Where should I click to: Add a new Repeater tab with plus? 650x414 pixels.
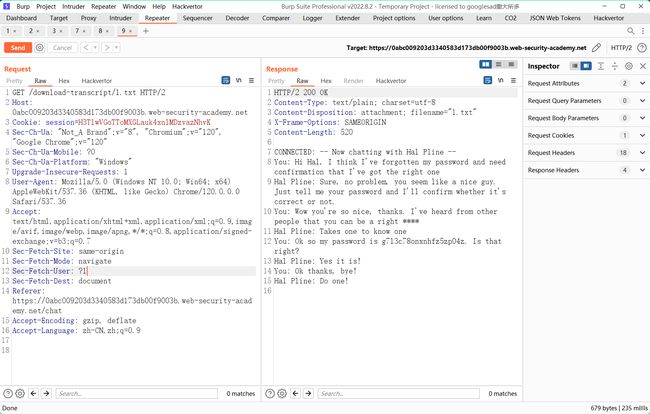coord(146,31)
